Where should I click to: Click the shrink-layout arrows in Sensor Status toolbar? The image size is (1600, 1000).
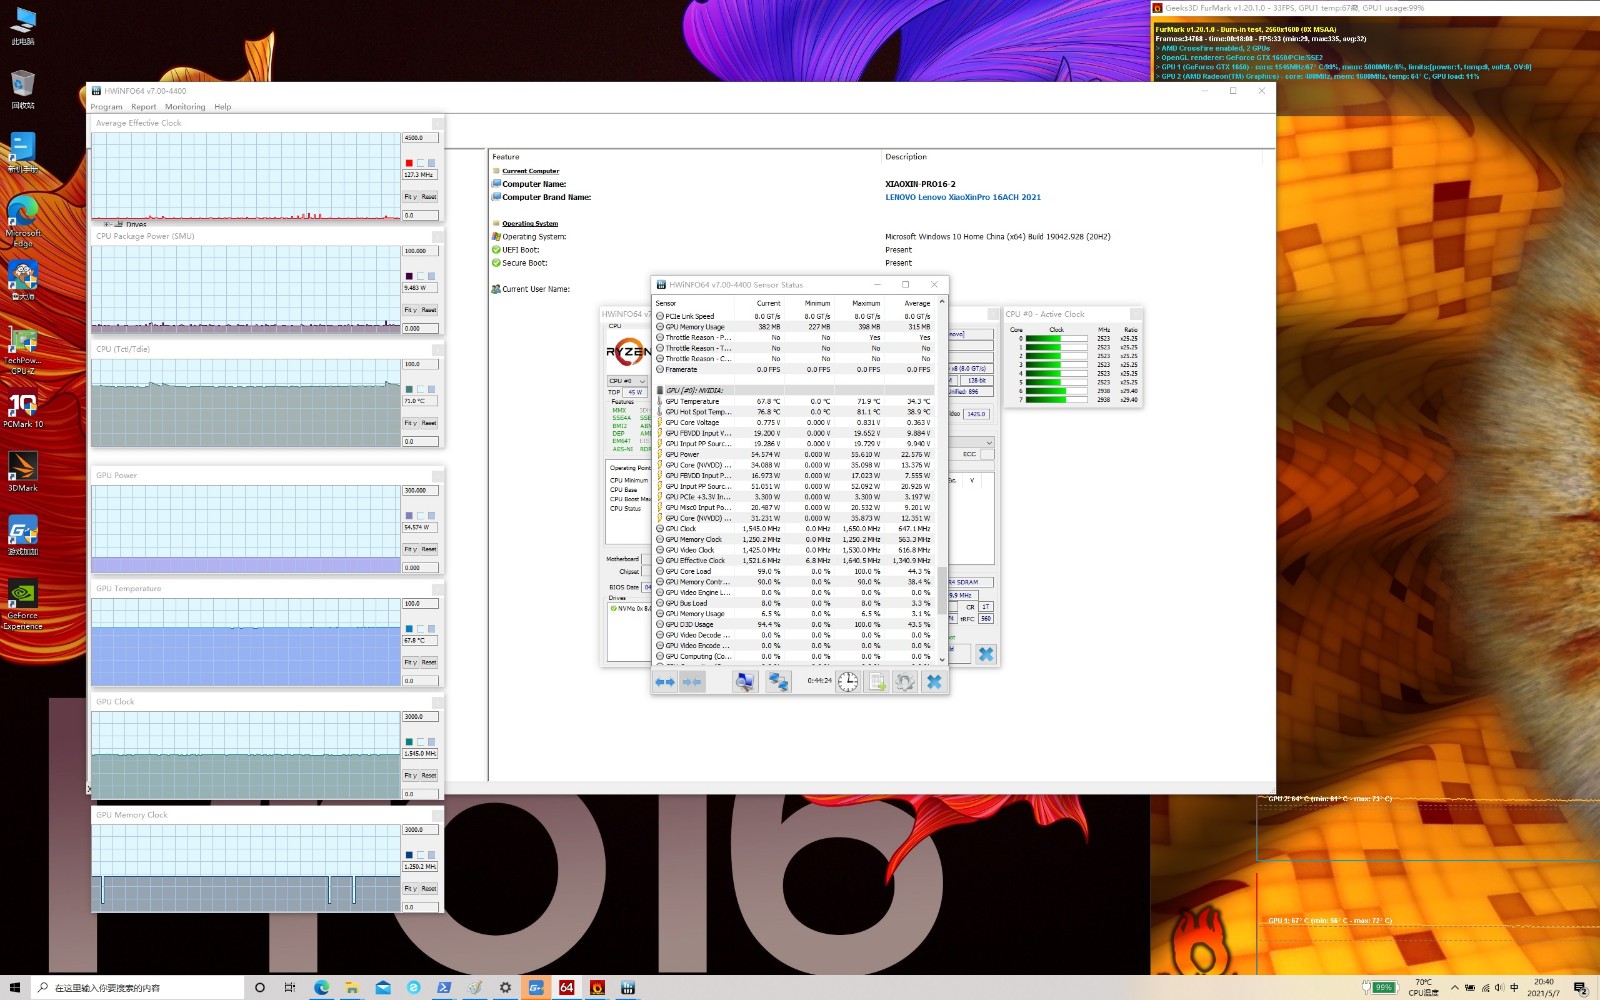click(x=692, y=682)
